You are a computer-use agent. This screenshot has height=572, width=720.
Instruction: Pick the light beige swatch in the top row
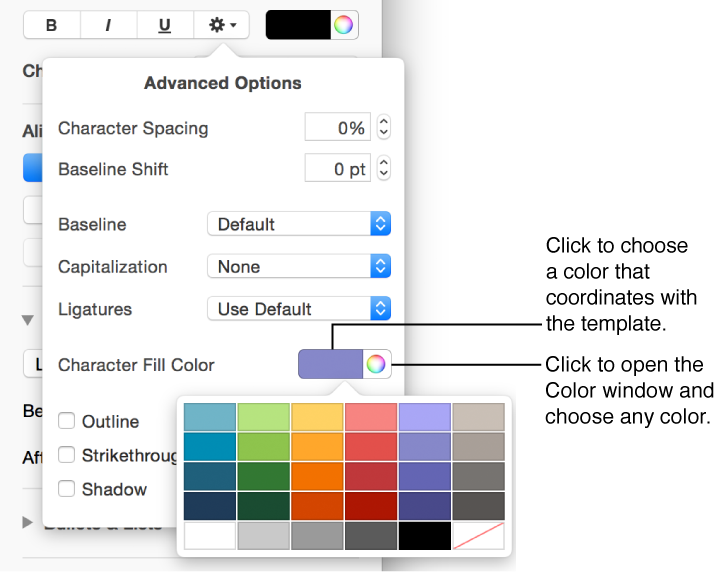(x=478, y=417)
